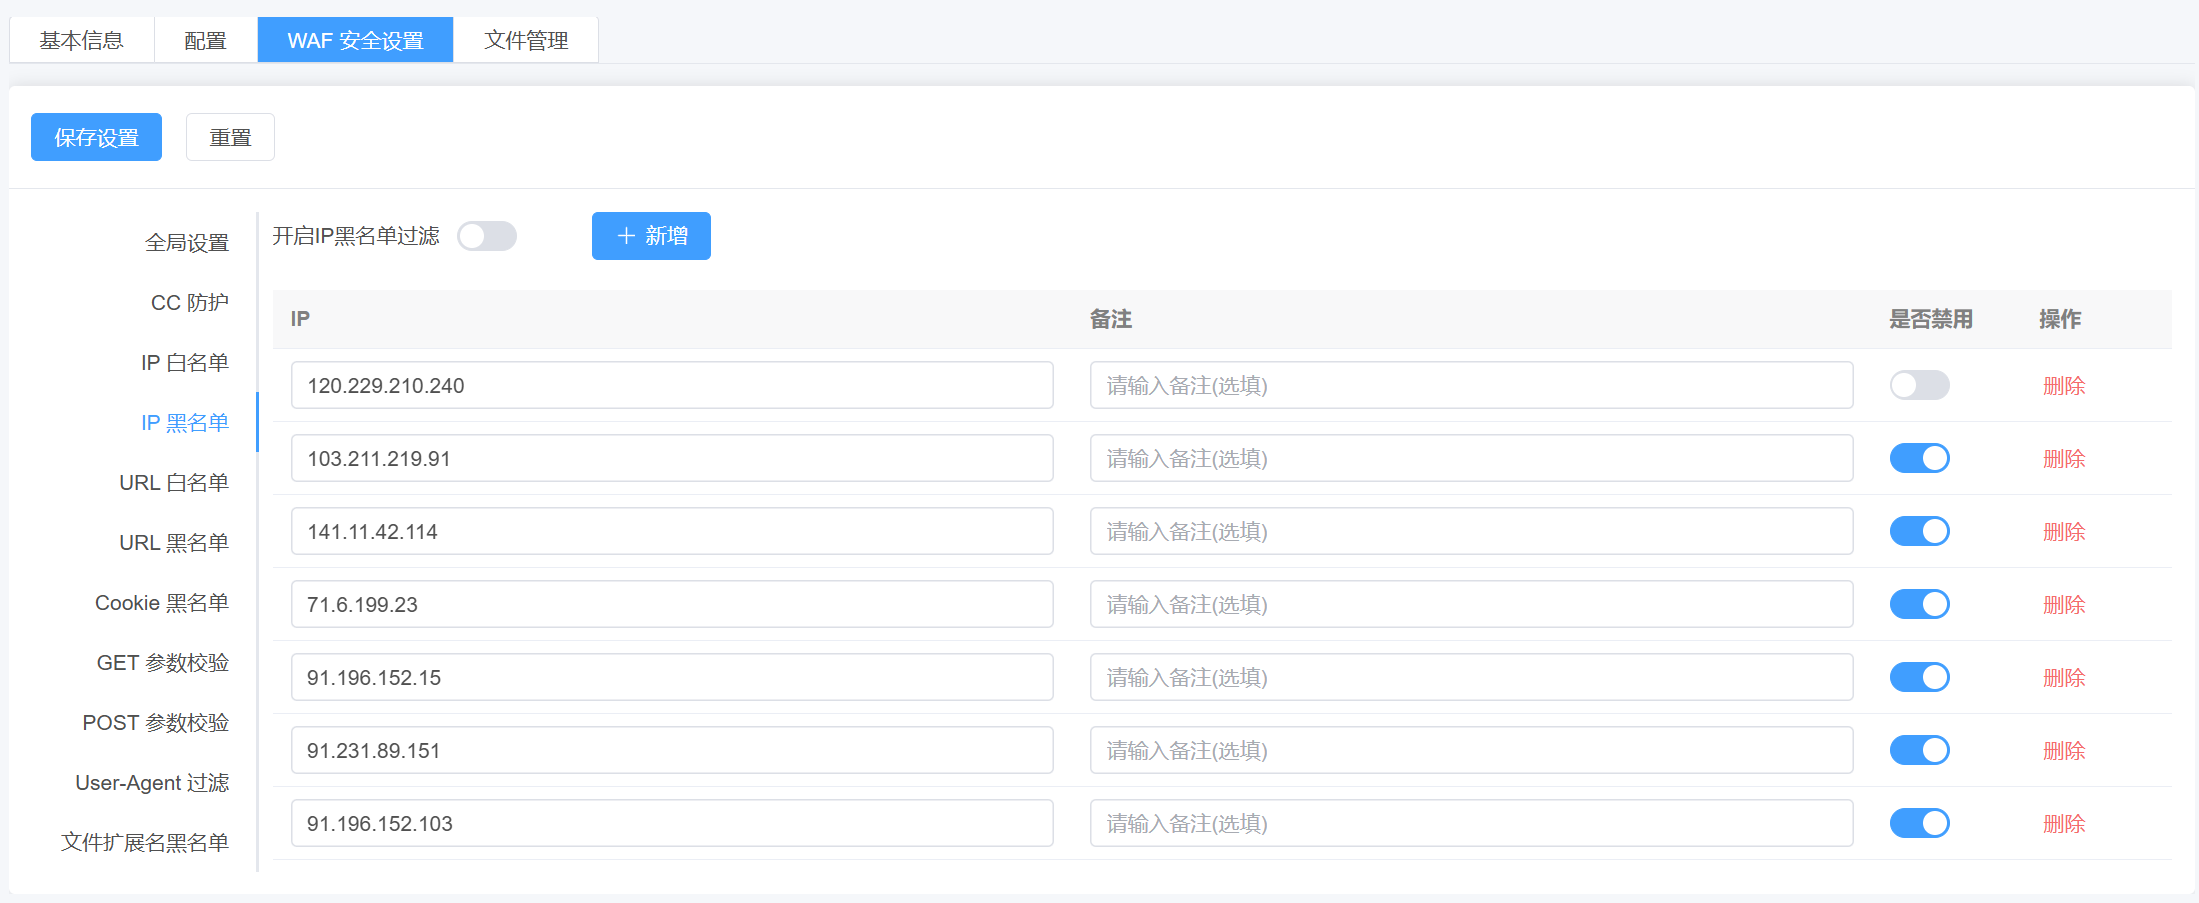Enable the 开启IP黑名单过滤 switch
This screenshot has width=2199, height=903.
(x=487, y=236)
